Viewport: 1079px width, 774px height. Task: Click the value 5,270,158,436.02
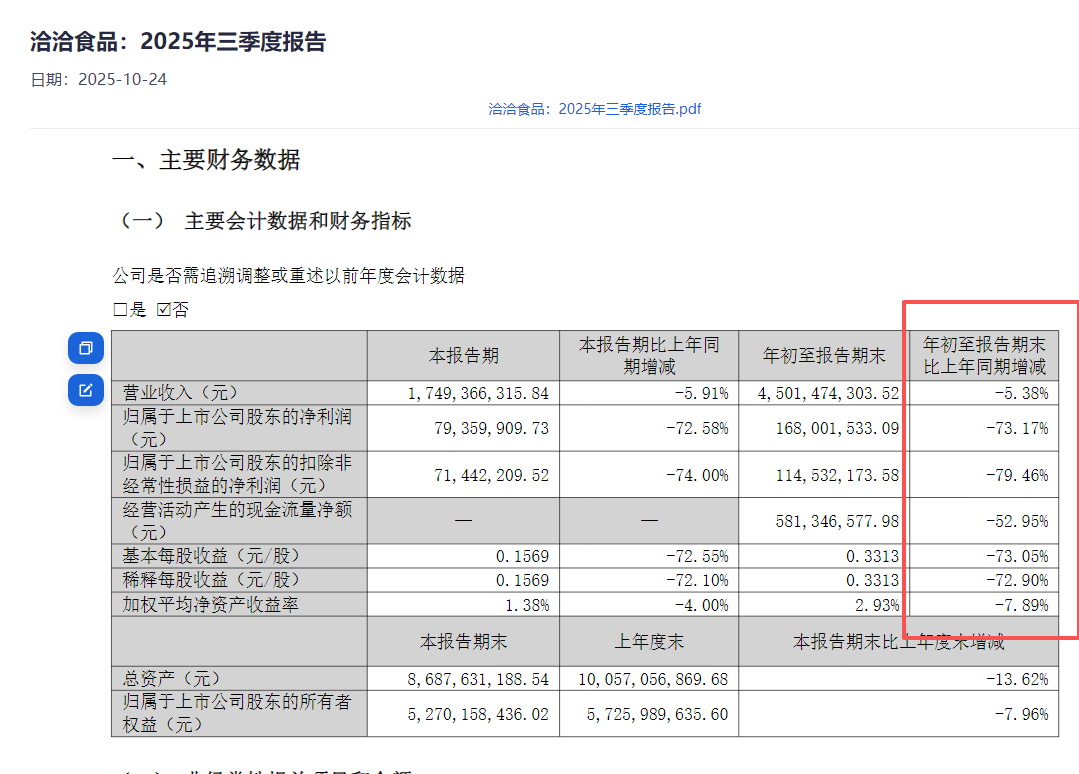pos(478,715)
